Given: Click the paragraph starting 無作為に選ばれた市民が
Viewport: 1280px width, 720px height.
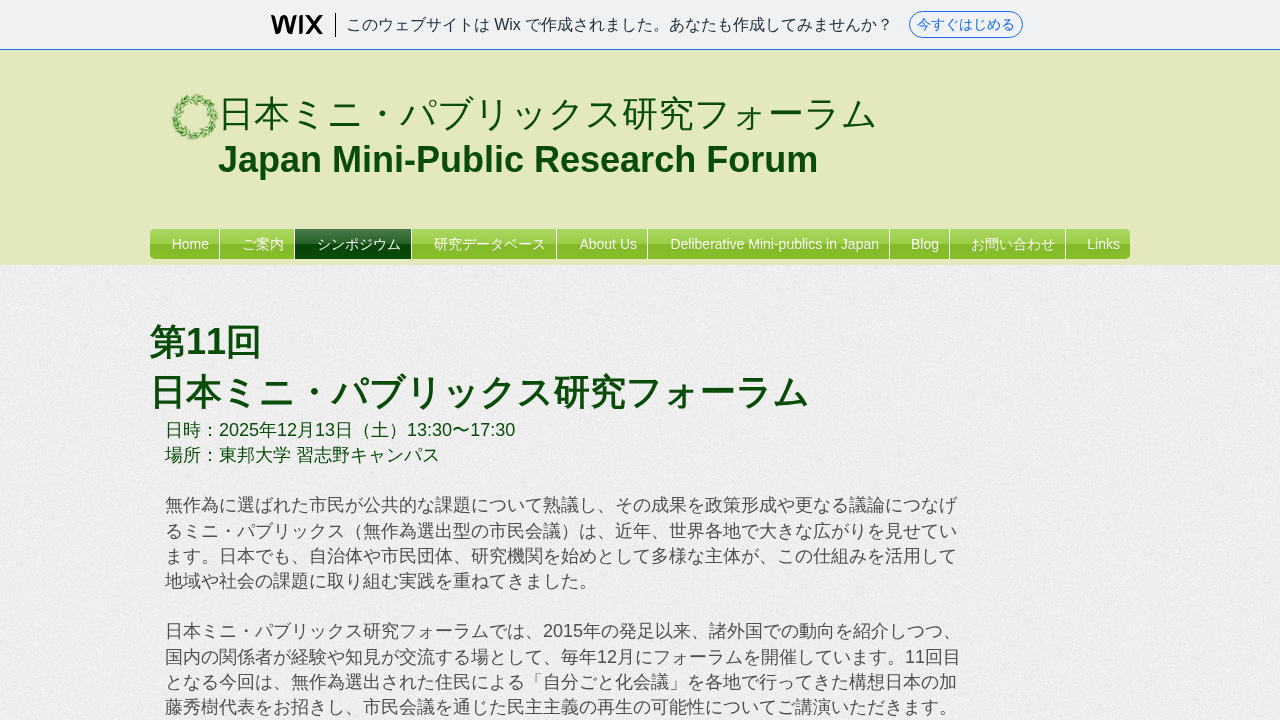Looking at the screenshot, I should click(x=561, y=543).
